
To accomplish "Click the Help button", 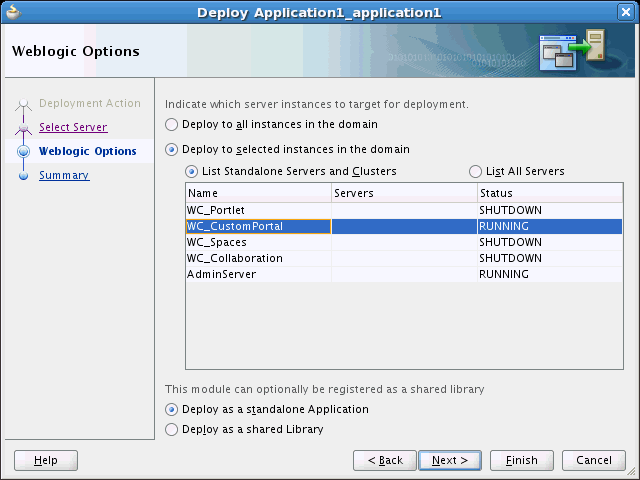I will click(46, 460).
